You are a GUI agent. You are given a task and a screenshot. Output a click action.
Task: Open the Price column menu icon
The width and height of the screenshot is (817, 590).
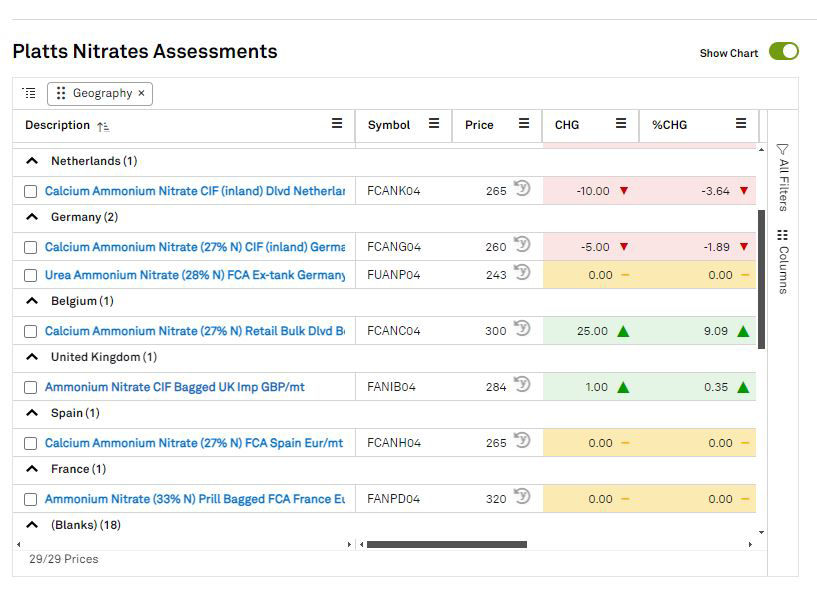pyautogui.click(x=524, y=124)
